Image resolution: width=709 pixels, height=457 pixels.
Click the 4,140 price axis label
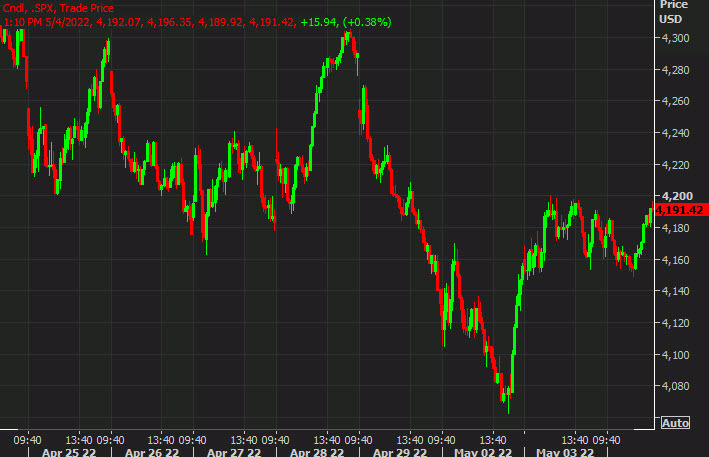[676, 291]
